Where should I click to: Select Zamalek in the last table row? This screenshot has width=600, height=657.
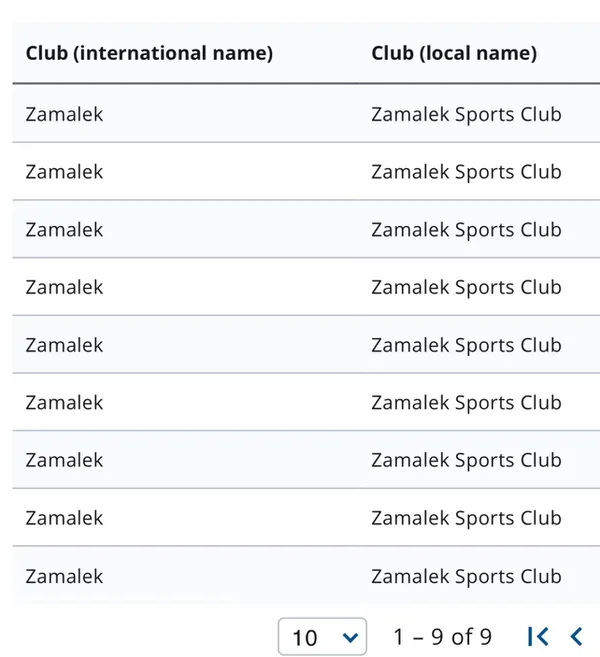pyautogui.click(x=64, y=576)
